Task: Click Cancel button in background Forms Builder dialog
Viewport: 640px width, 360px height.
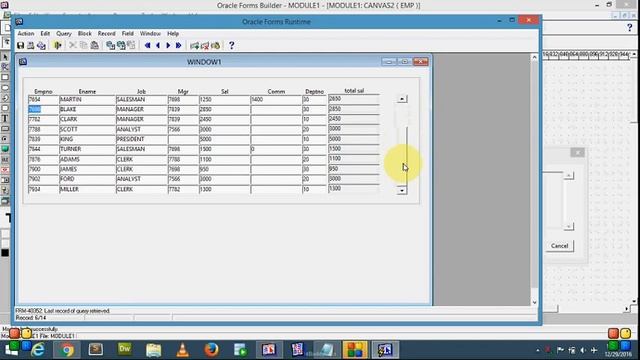Action: (x=559, y=246)
